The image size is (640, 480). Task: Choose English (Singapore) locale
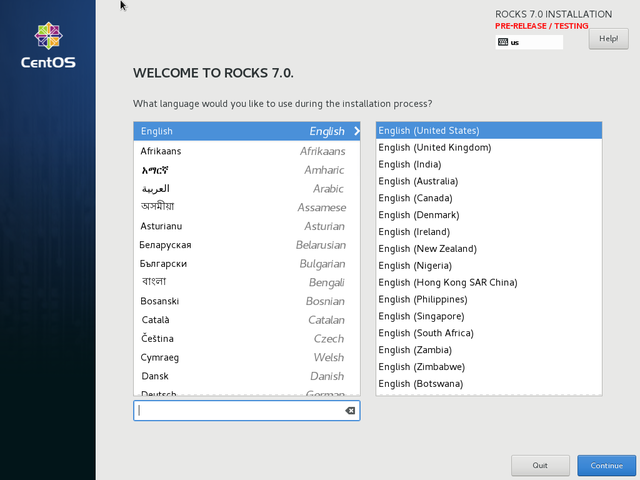coord(489,316)
